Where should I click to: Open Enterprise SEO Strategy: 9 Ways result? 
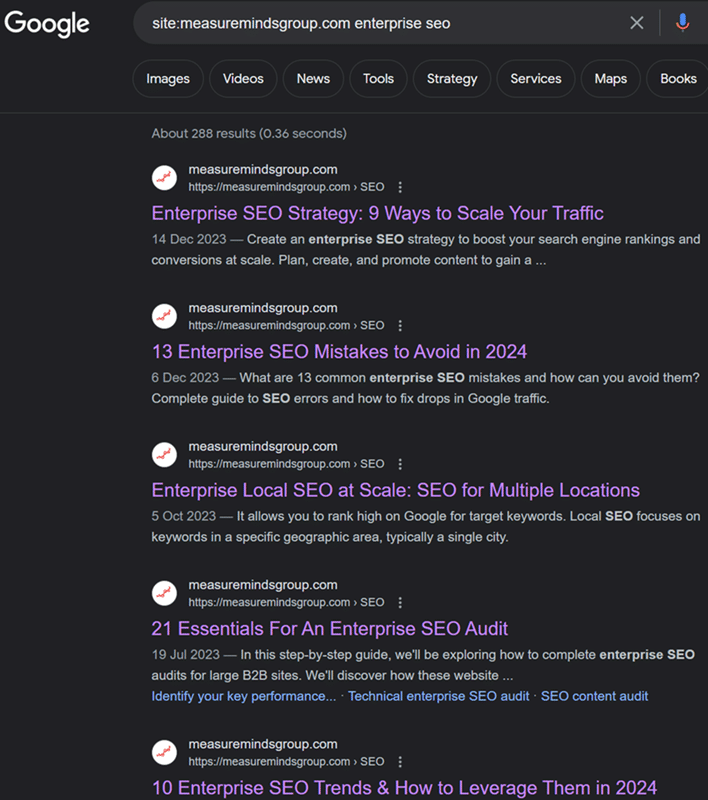377,213
